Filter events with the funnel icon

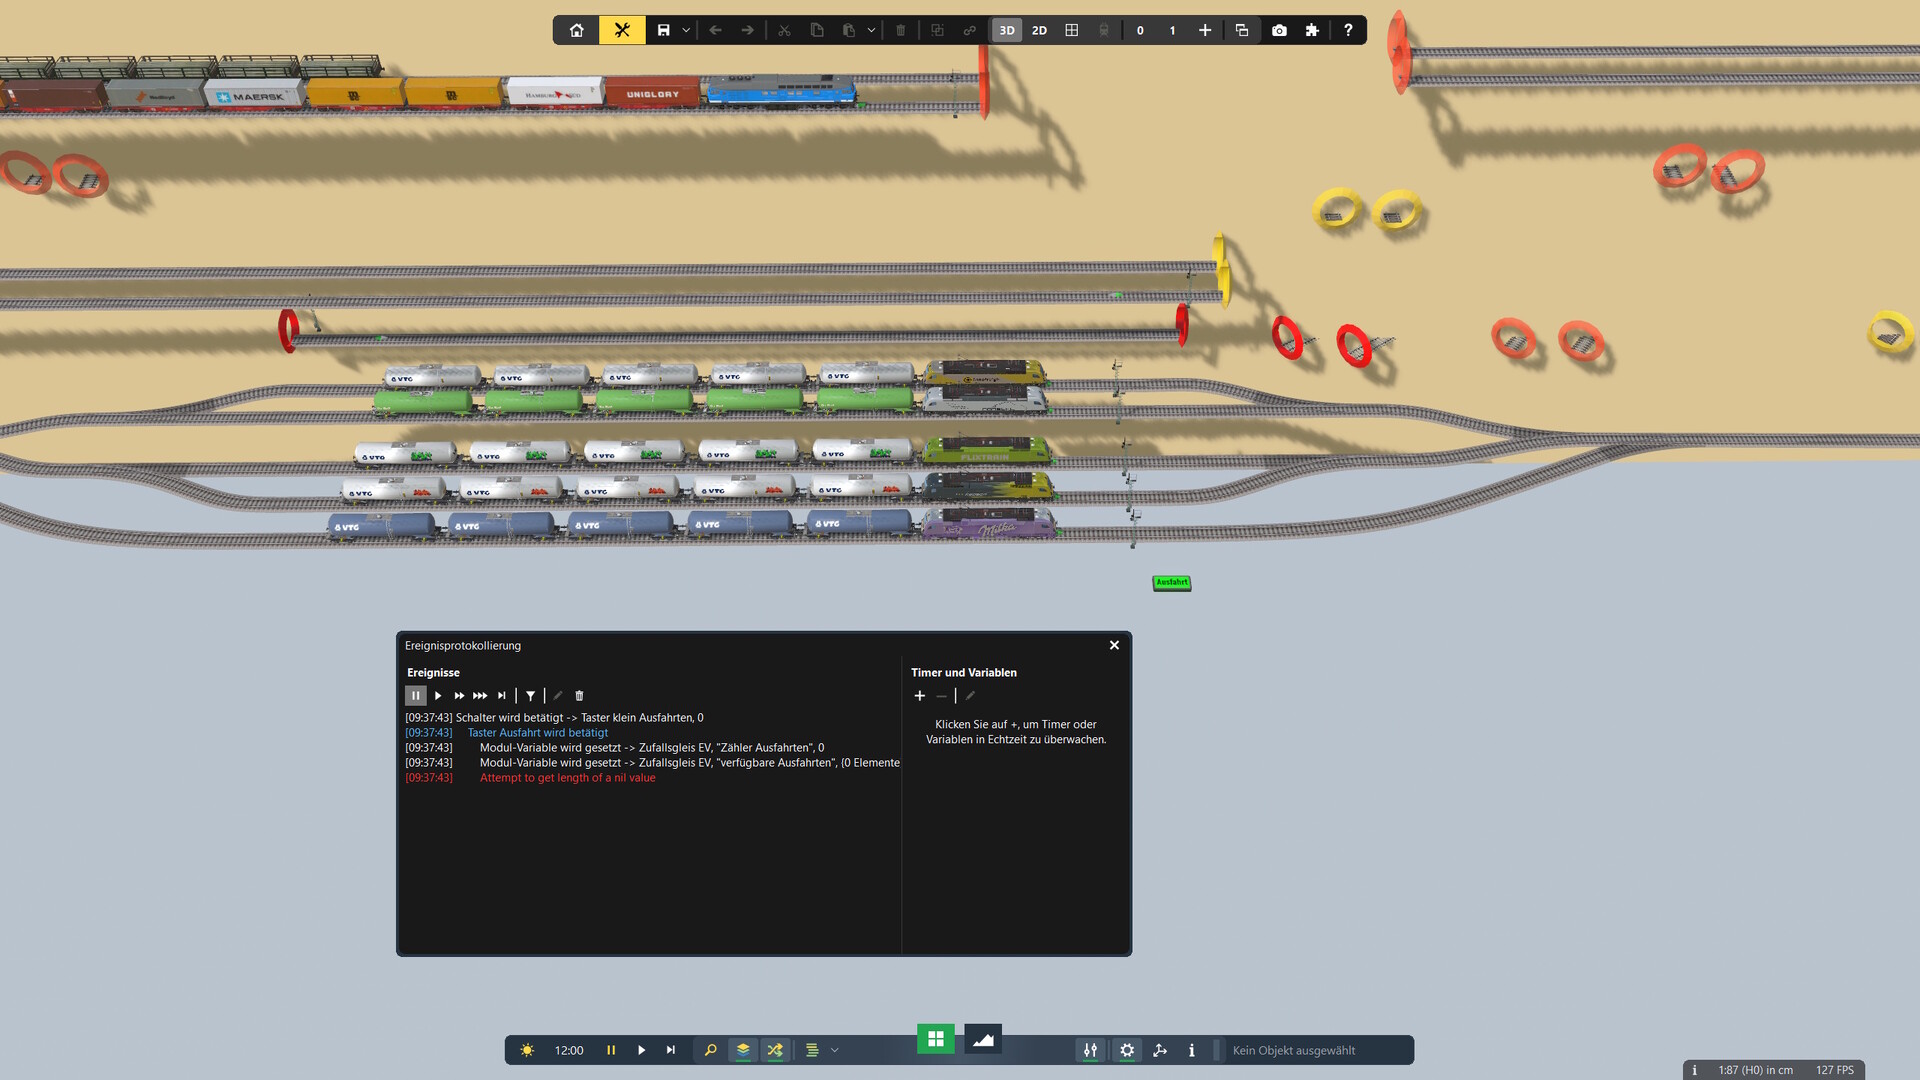pyautogui.click(x=531, y=696)
